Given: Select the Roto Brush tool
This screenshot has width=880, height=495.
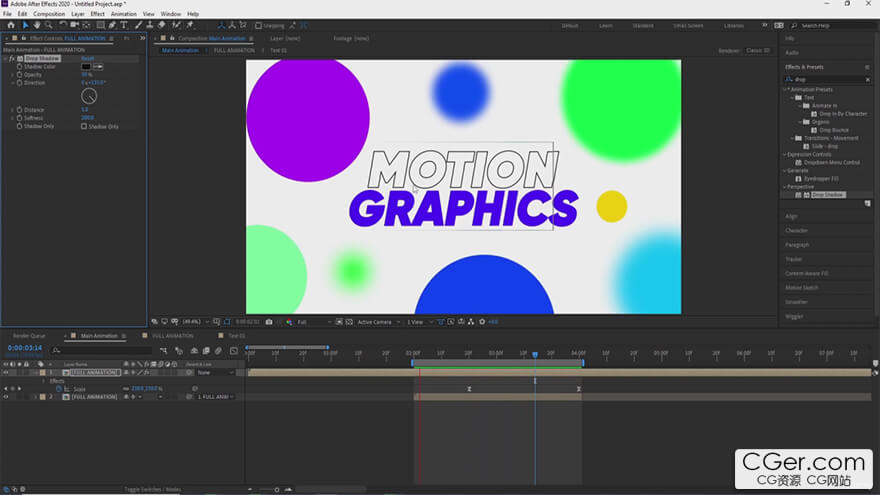Looking at the screenshot, I should [176, 25].
